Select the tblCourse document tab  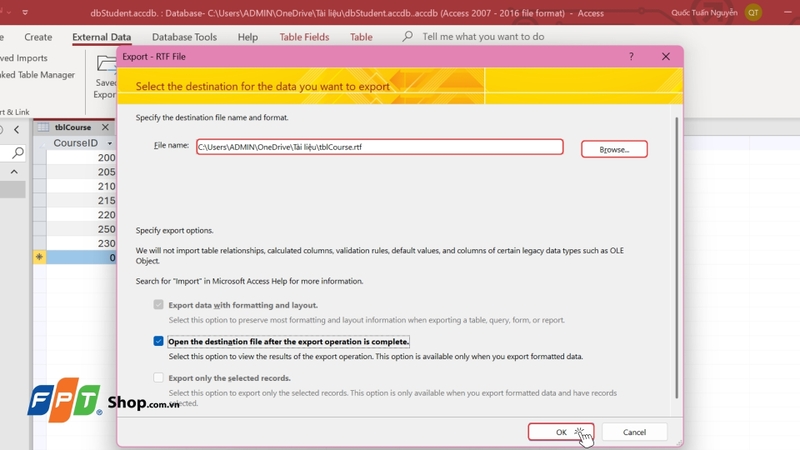pos(73,127)
